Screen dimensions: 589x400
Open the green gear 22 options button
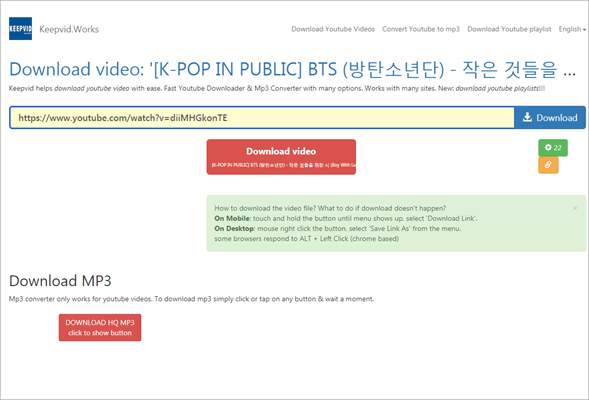(553, 148)
